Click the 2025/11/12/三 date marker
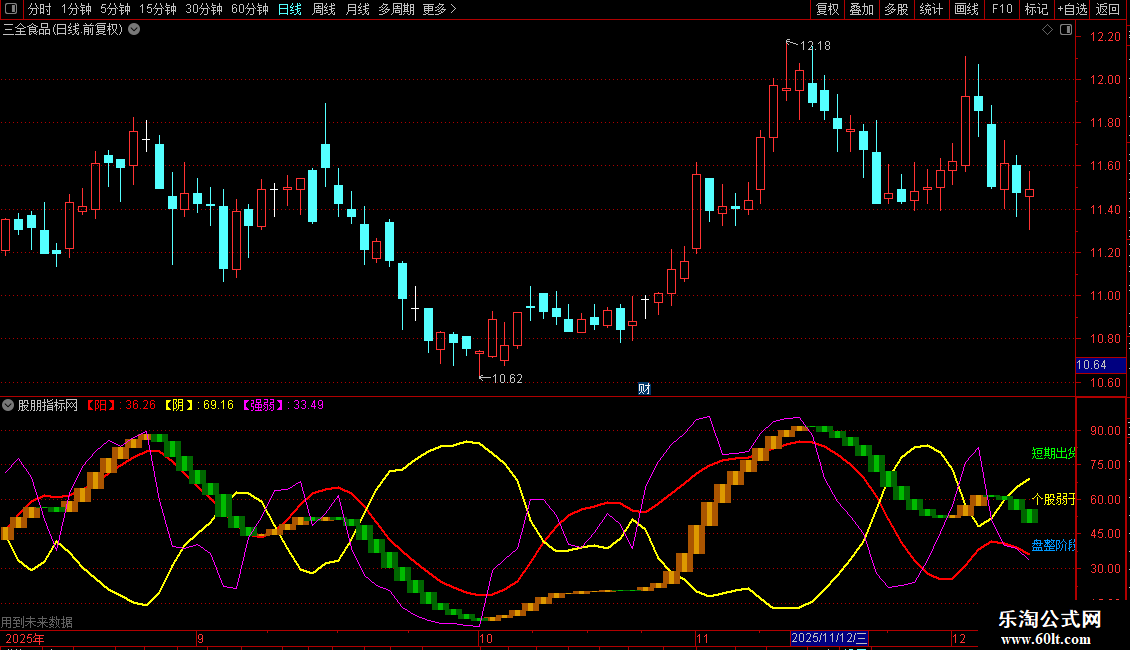The height and width of the screenshot is (650, 1130). (x=829, y=638)
